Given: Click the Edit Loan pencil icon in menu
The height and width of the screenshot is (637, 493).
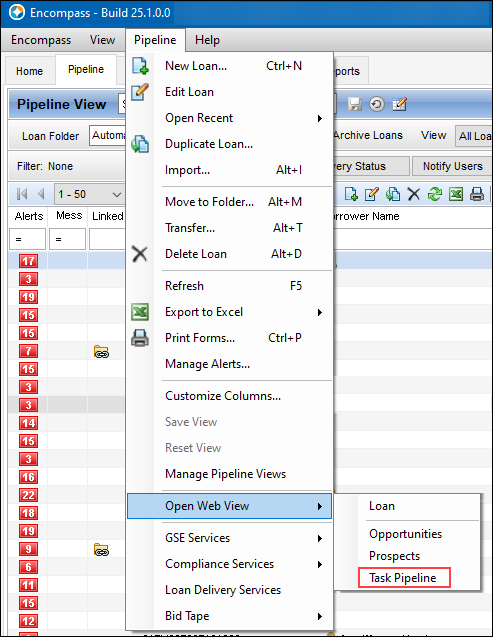Looking at the screenshot, I should tap(140, 92).
